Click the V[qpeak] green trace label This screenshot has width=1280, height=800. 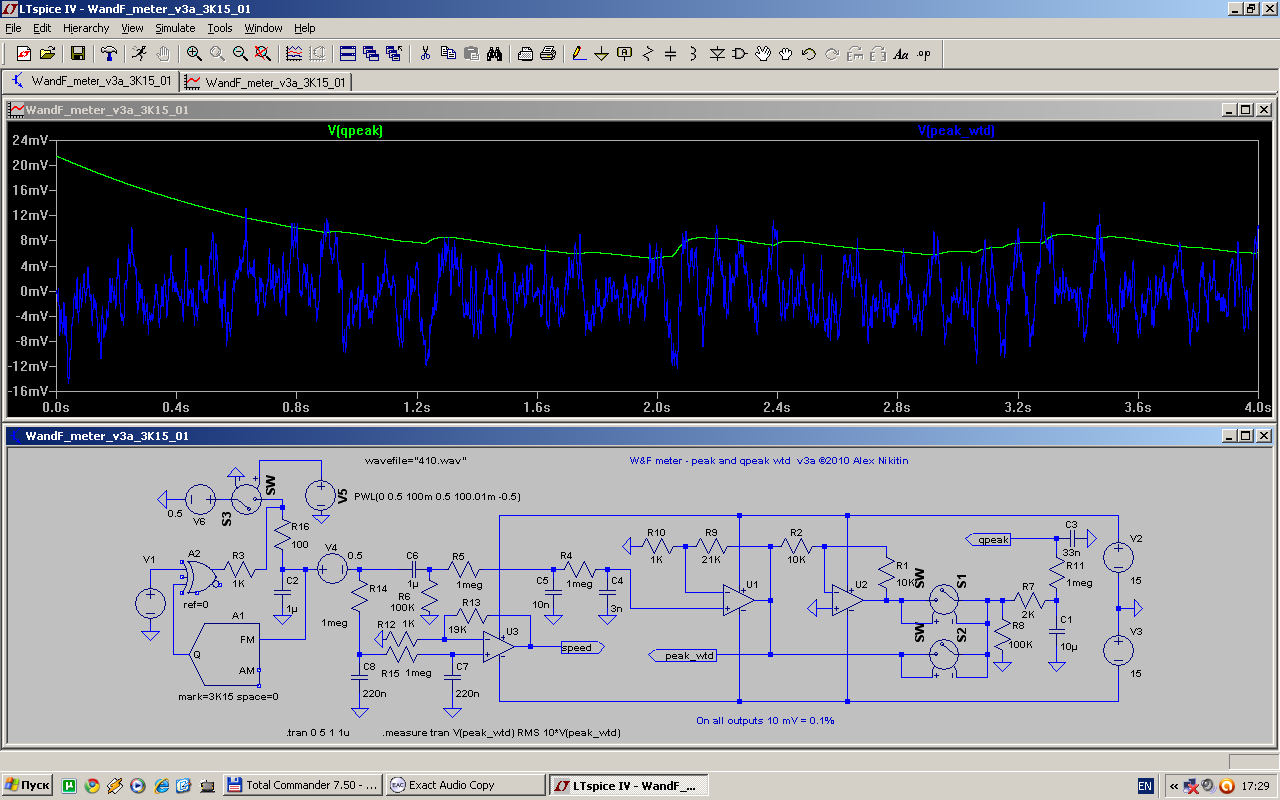pyautogui.click(x=355, y=131)
